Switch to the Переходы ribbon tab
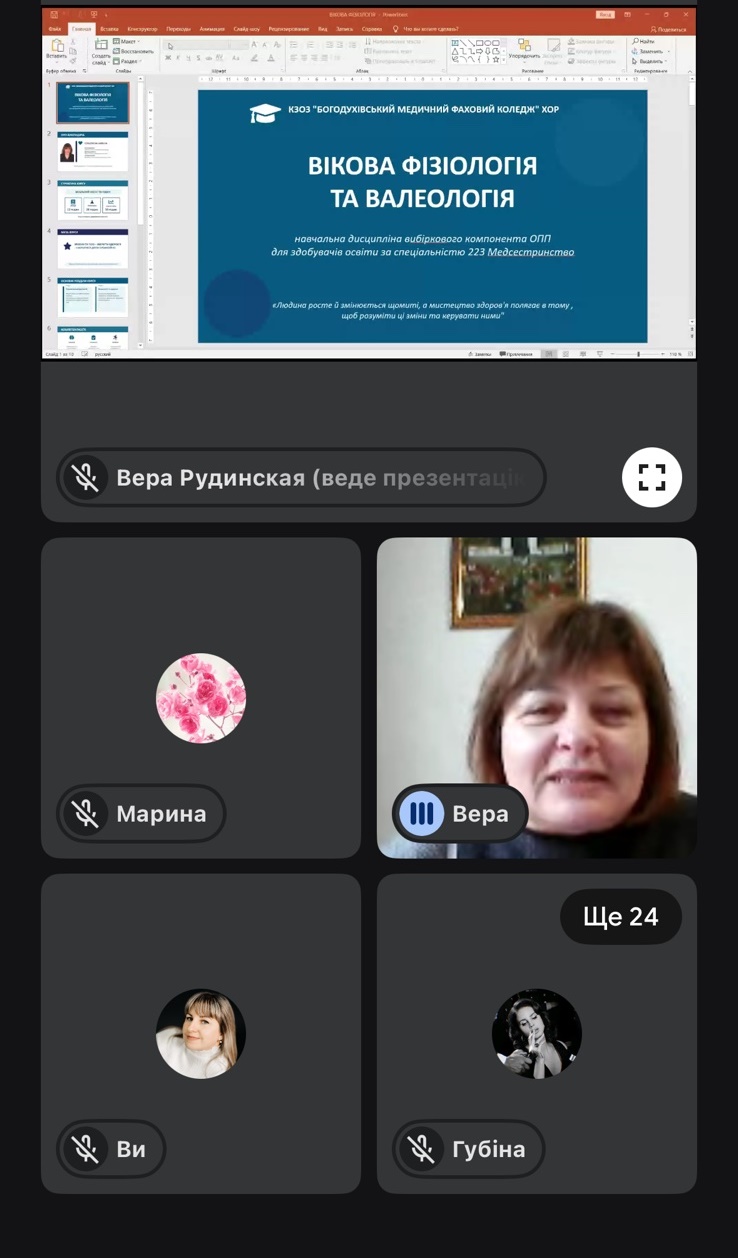The height and width of the screenshot is (1258, 738). click(178, 29)
